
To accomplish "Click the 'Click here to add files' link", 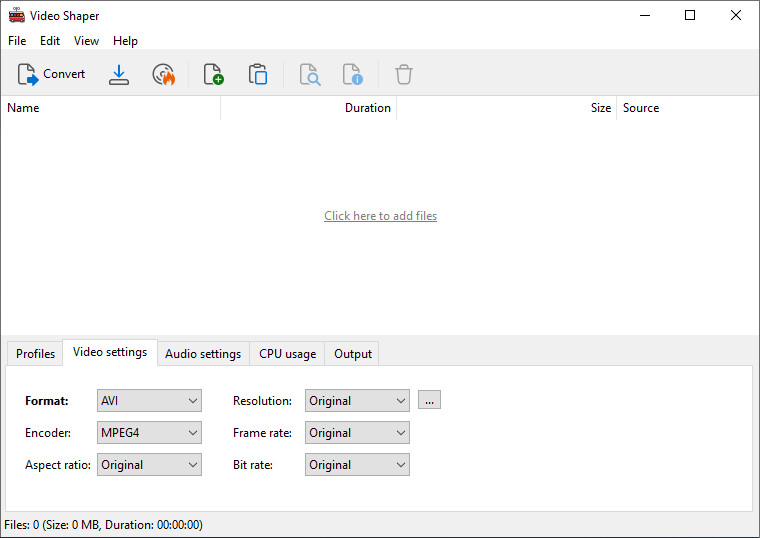I will pos(380,216).
